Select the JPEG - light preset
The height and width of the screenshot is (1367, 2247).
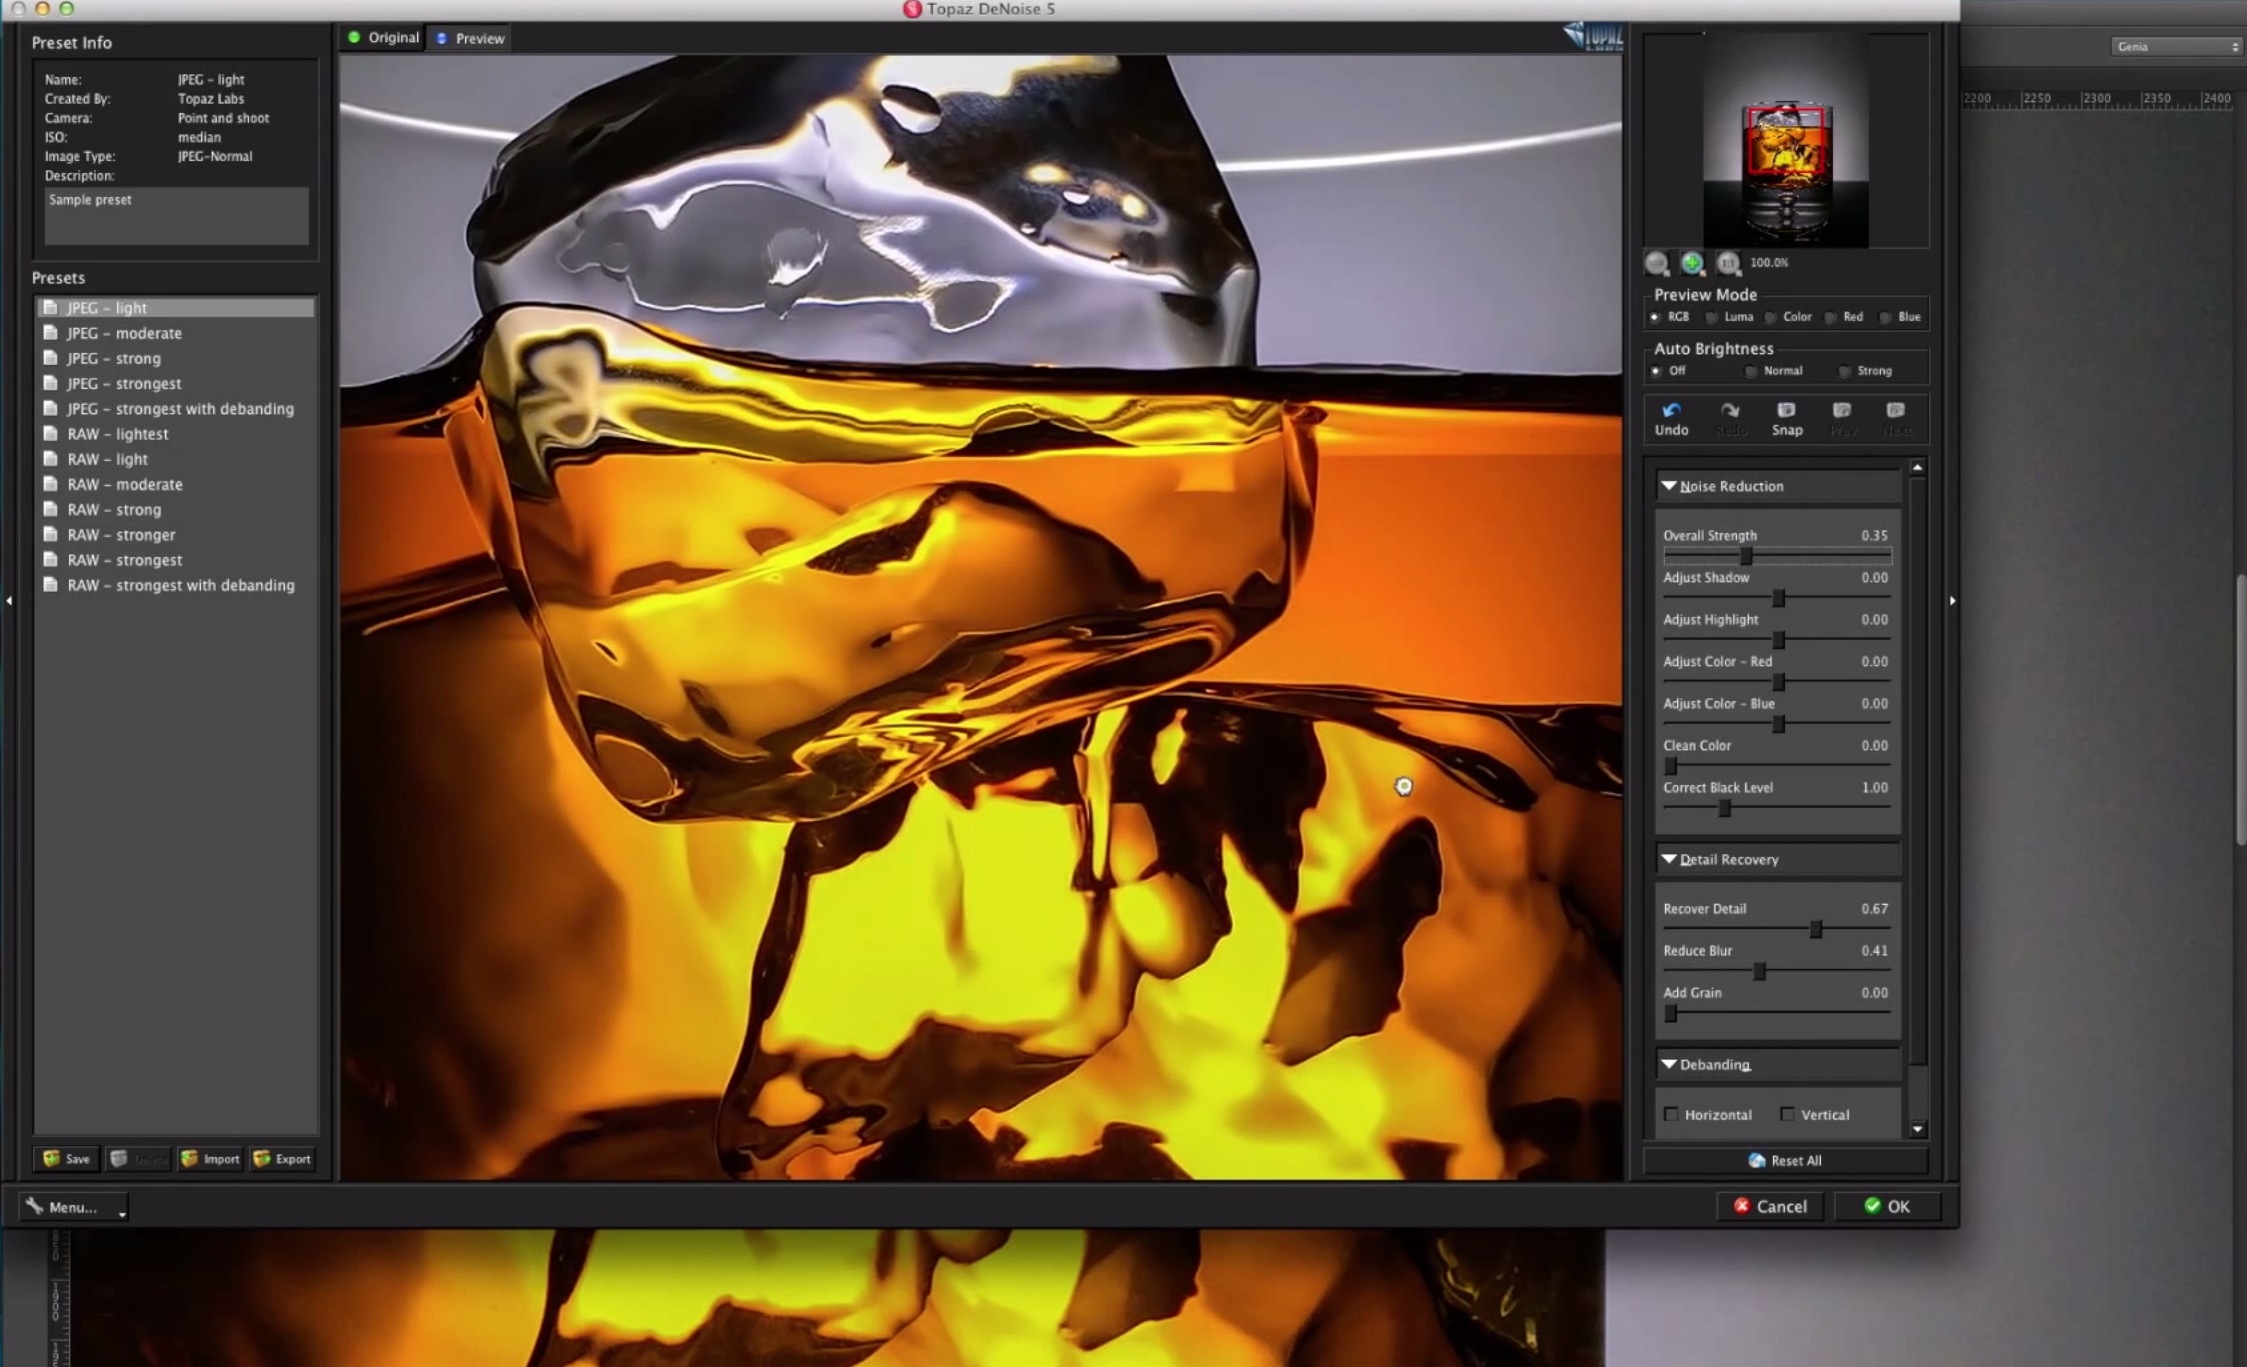(x=176, y=308)
